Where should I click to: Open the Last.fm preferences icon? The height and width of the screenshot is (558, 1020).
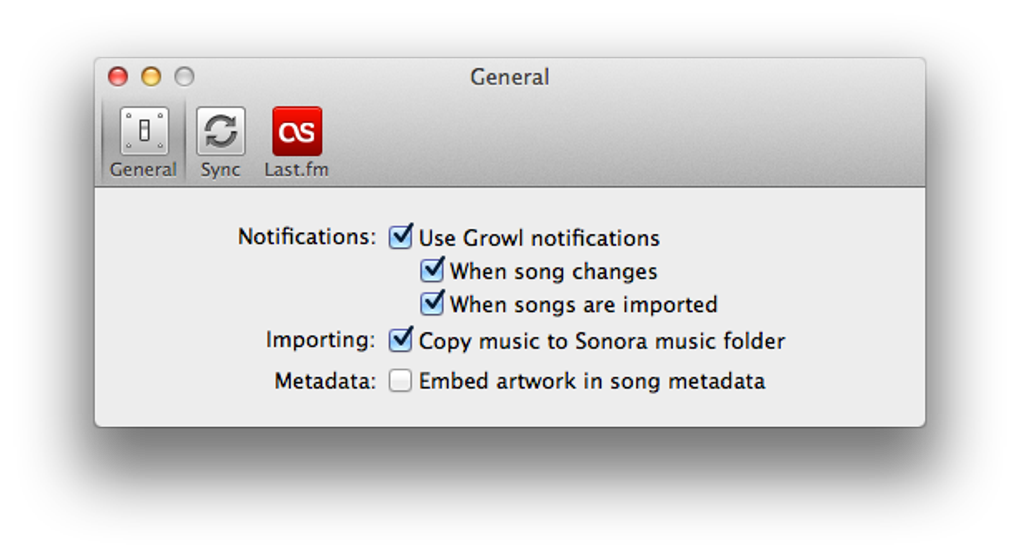point(297,132)
